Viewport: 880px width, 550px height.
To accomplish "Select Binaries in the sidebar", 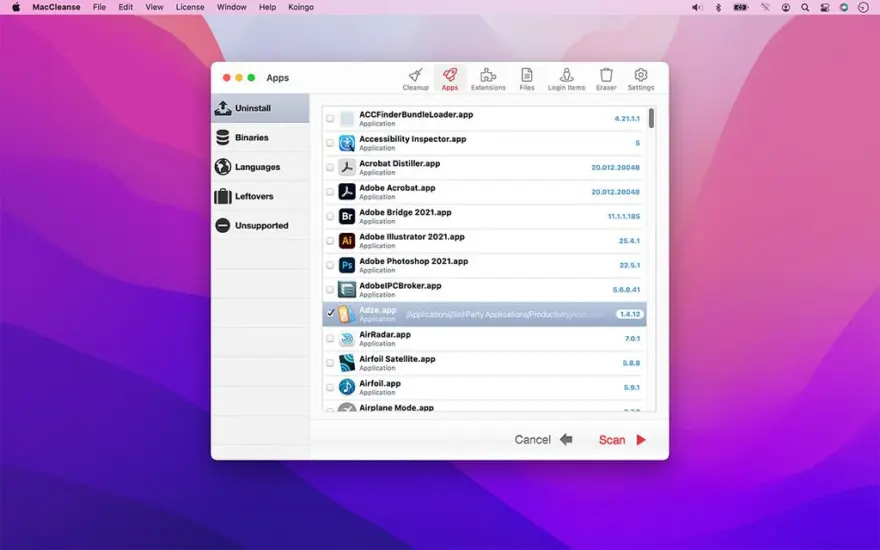I will [x=260, y=138].
